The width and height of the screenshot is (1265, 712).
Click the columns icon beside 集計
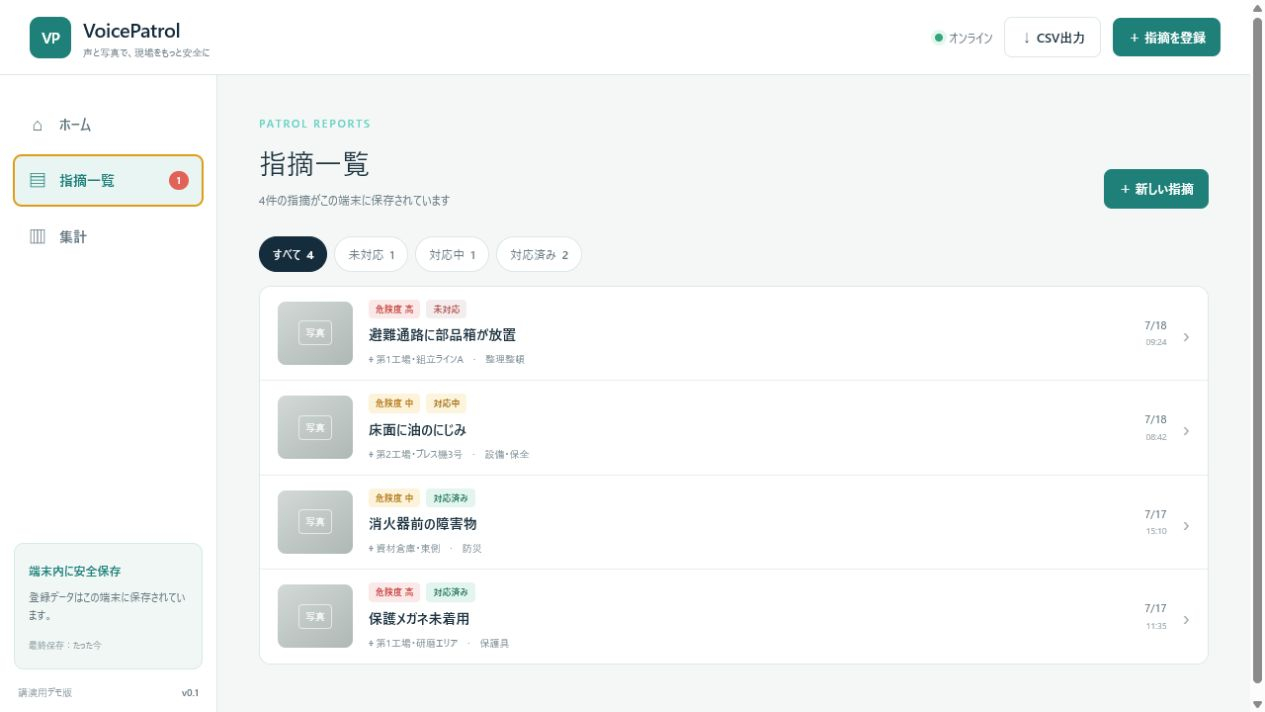tap(38, 237)
